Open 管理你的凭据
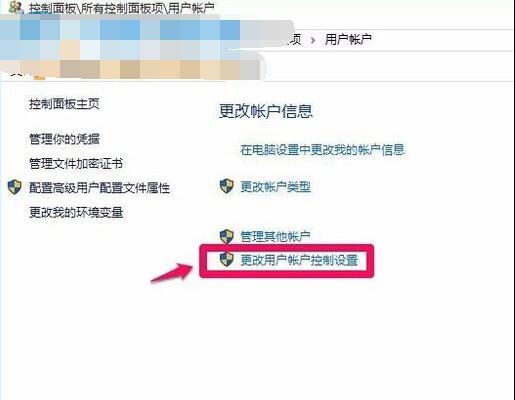This screenshot has height=400, width=515. coord(64,139)
